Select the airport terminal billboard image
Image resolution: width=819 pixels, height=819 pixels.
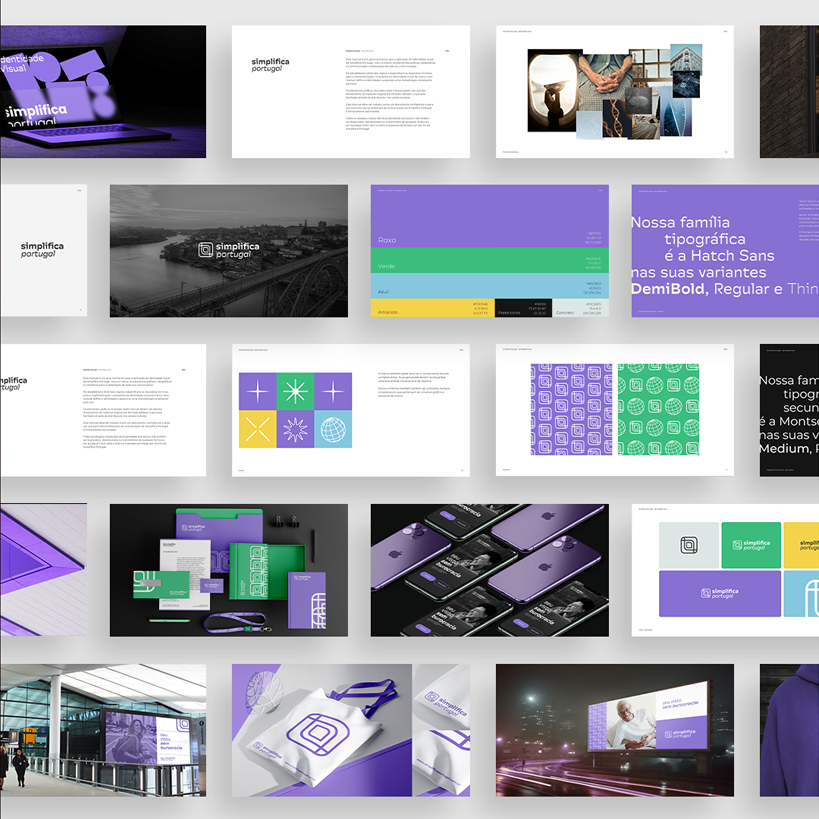(x=103, y=730)
